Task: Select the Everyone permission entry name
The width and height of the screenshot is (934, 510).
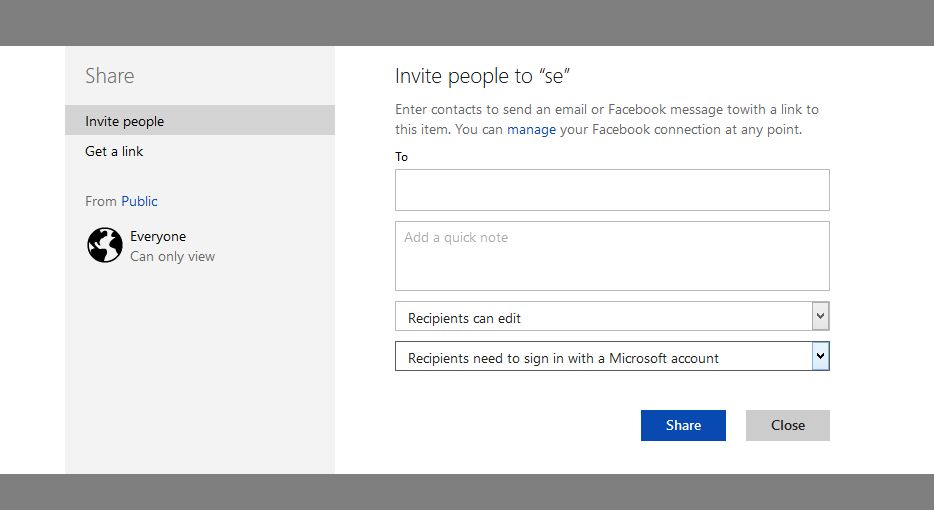Action: pos(158,236)
